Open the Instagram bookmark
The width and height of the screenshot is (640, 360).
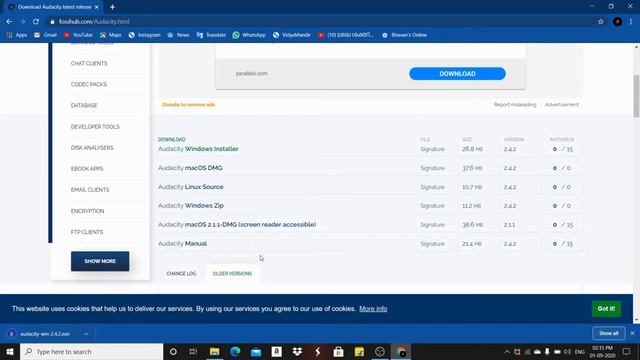(x=144, y=35)
